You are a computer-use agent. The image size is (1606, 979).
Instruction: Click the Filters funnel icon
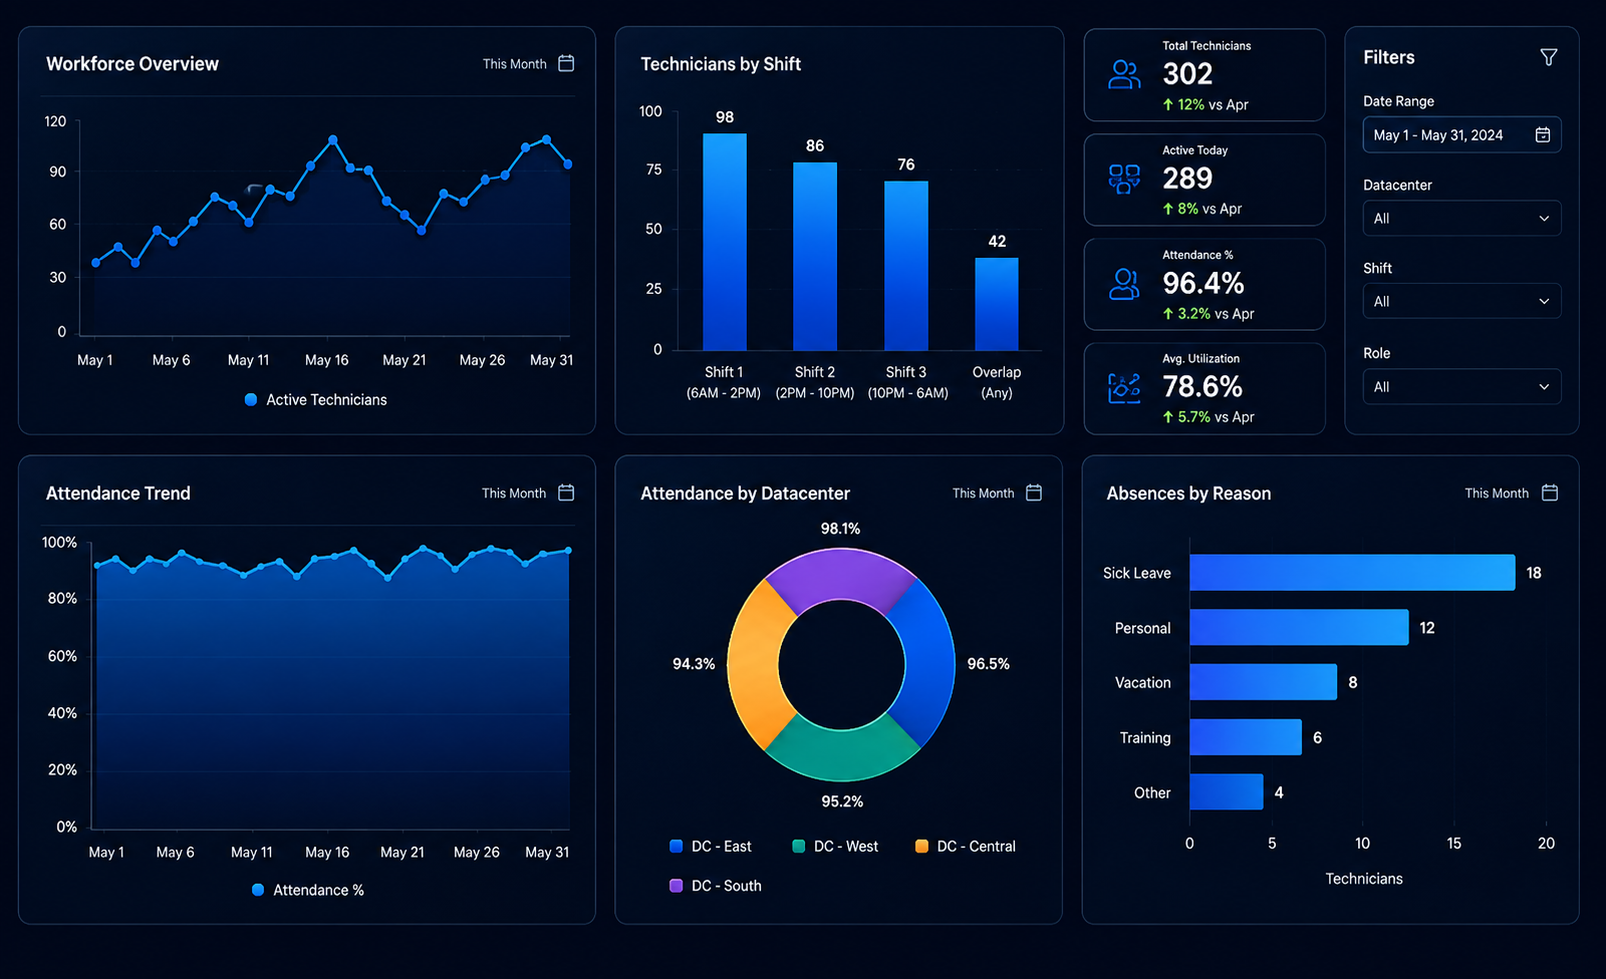click(1549, 57)
